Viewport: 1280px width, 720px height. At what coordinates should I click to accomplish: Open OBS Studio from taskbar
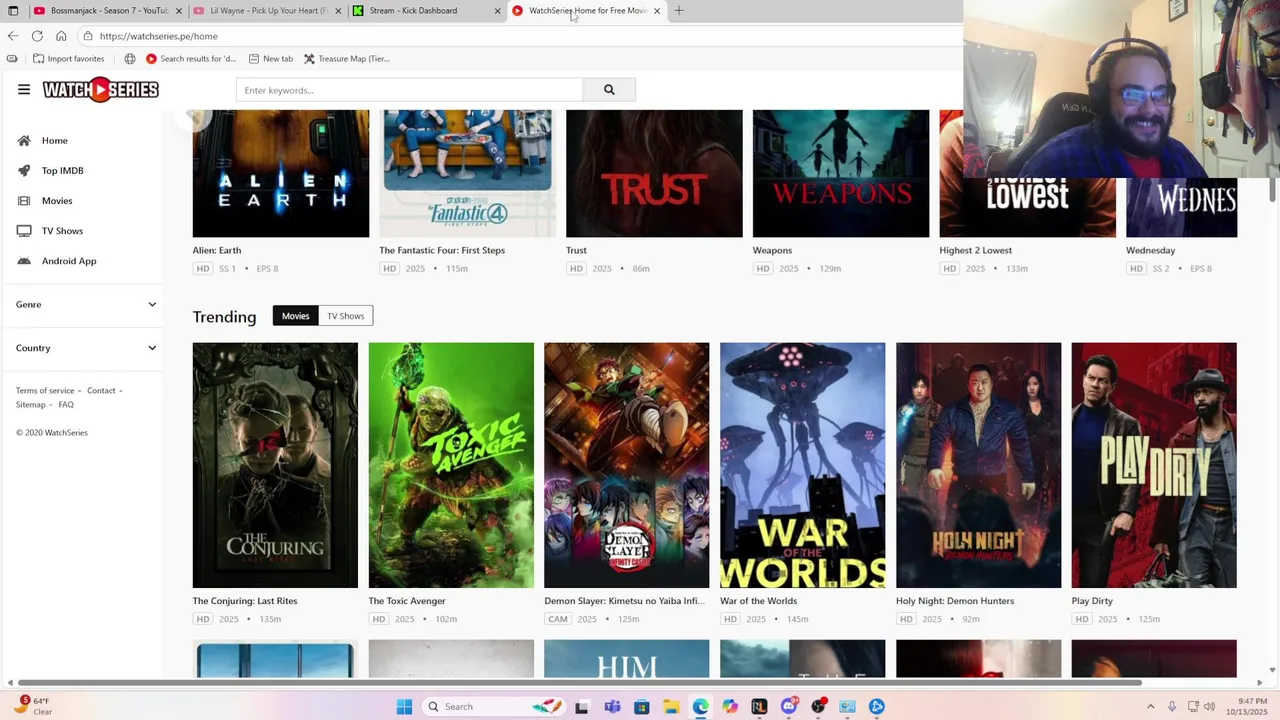point(818,707)
